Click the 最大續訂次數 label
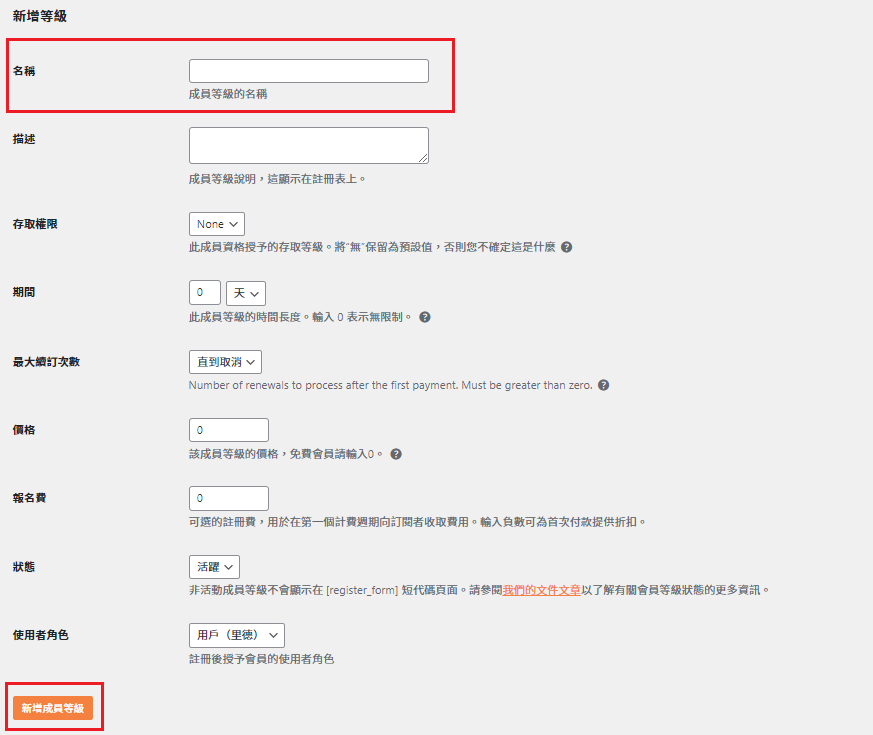This screenshot has width=873, height=735. click(x=46, y=361)
